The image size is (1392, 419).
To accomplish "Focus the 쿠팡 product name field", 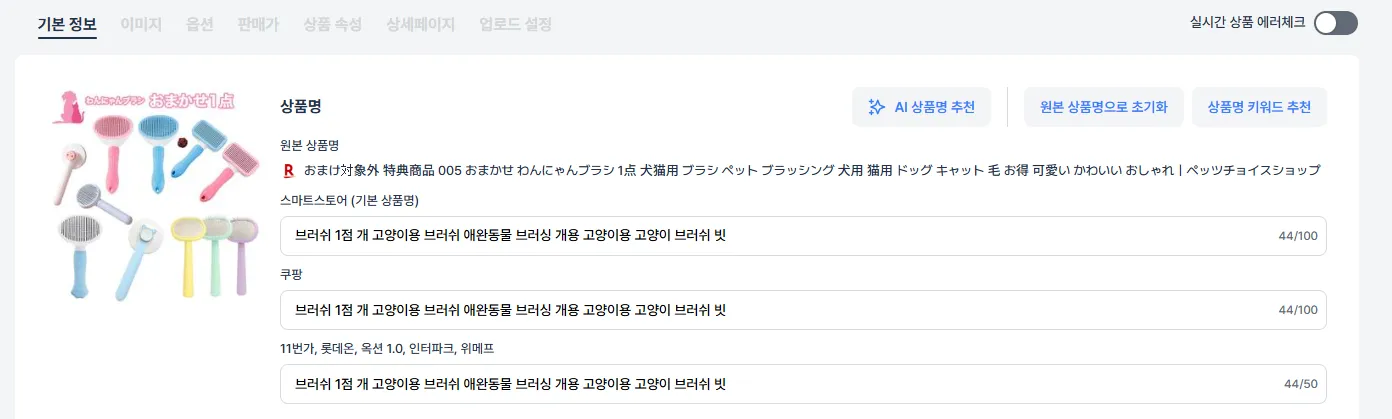I will tap(803, 310).
